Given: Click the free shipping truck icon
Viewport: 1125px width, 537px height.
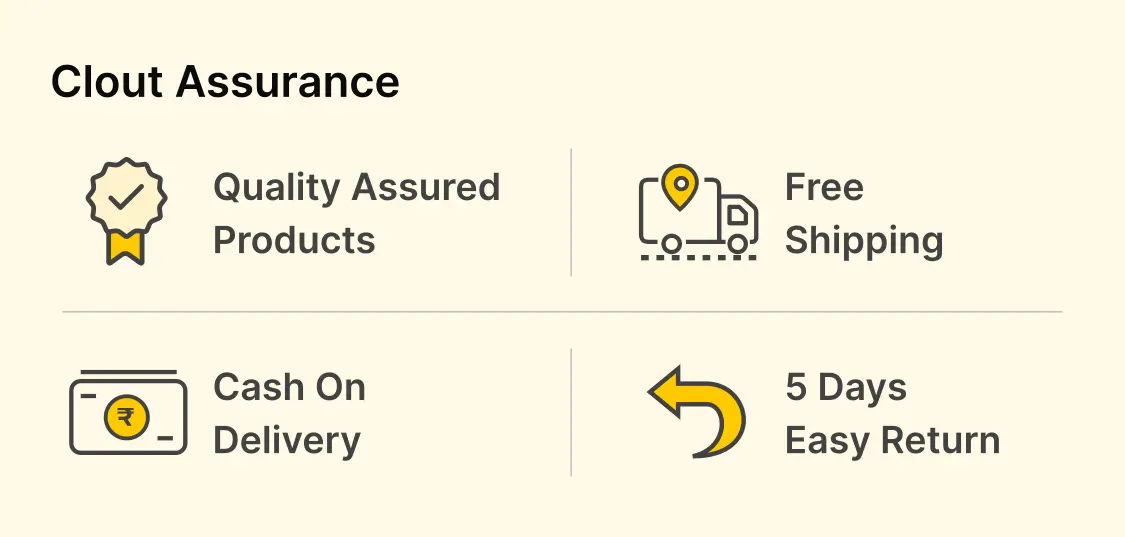Looking at the screenshot, I should point(698,213).
